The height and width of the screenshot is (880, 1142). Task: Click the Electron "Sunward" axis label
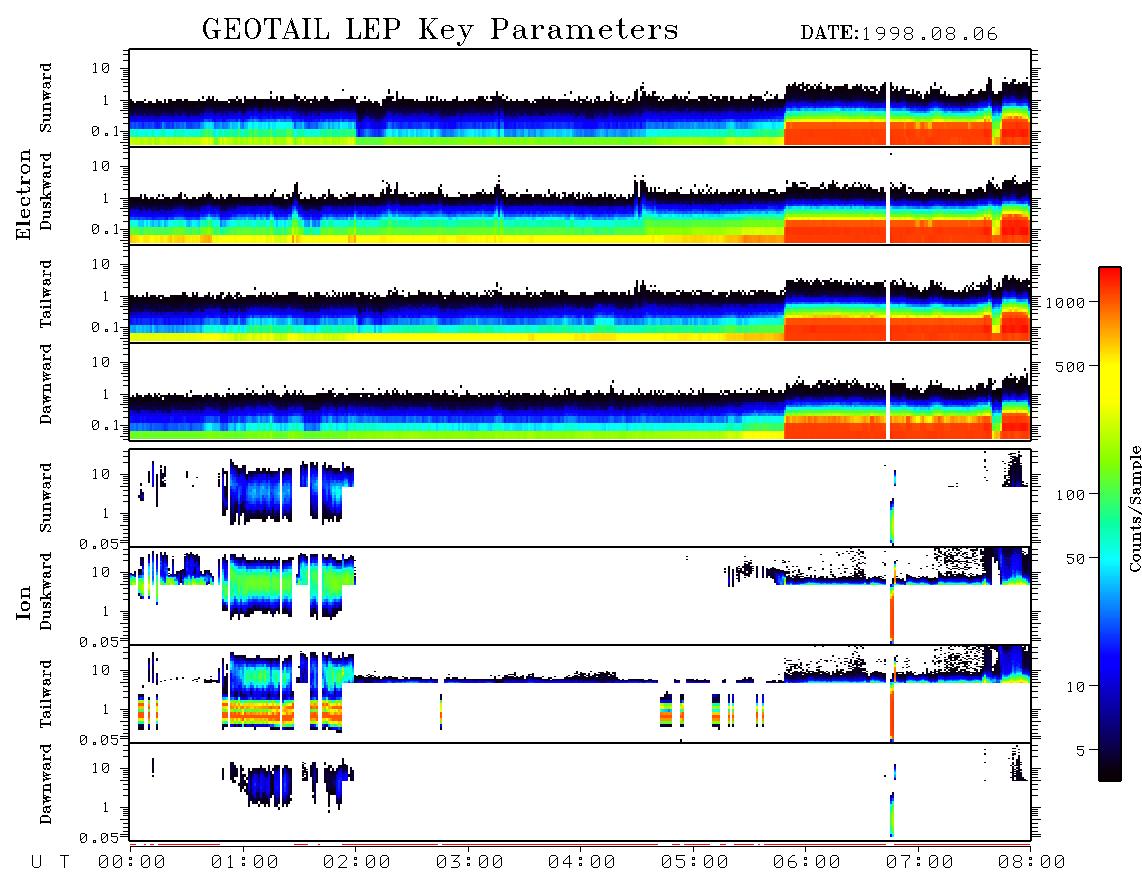click(46, 98)
